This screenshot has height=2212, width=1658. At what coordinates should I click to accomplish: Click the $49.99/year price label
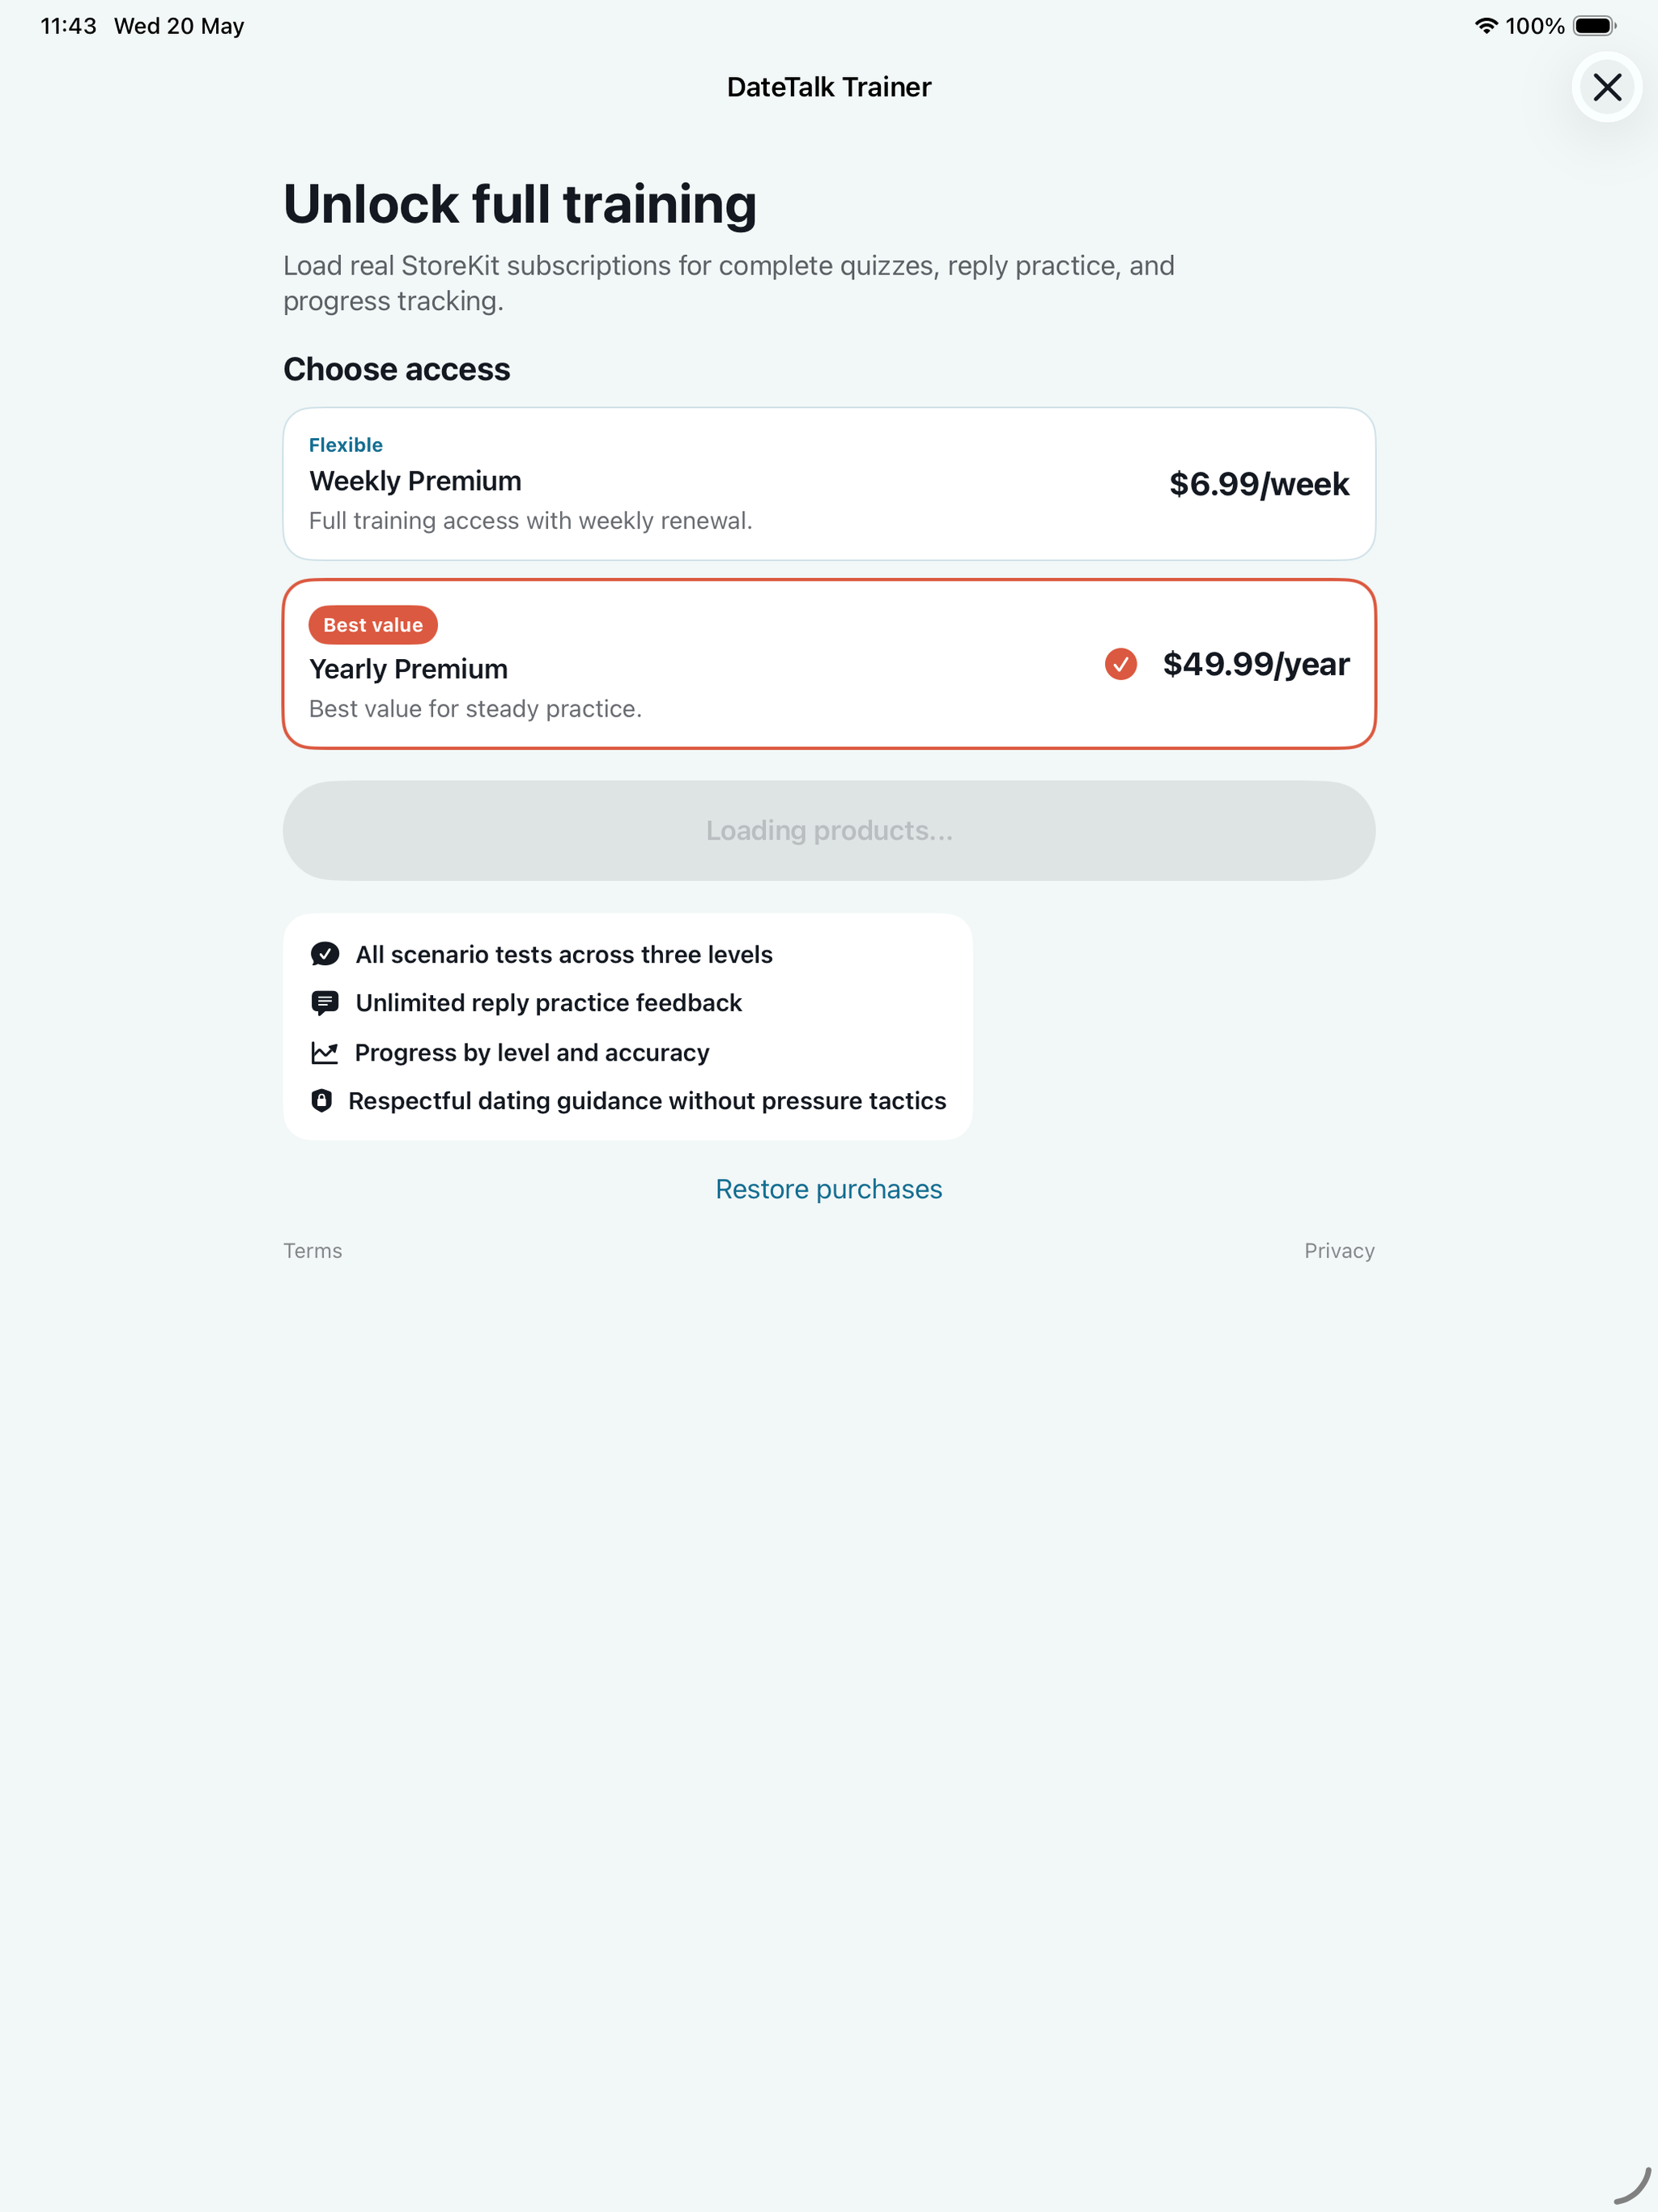point(1256,664)
